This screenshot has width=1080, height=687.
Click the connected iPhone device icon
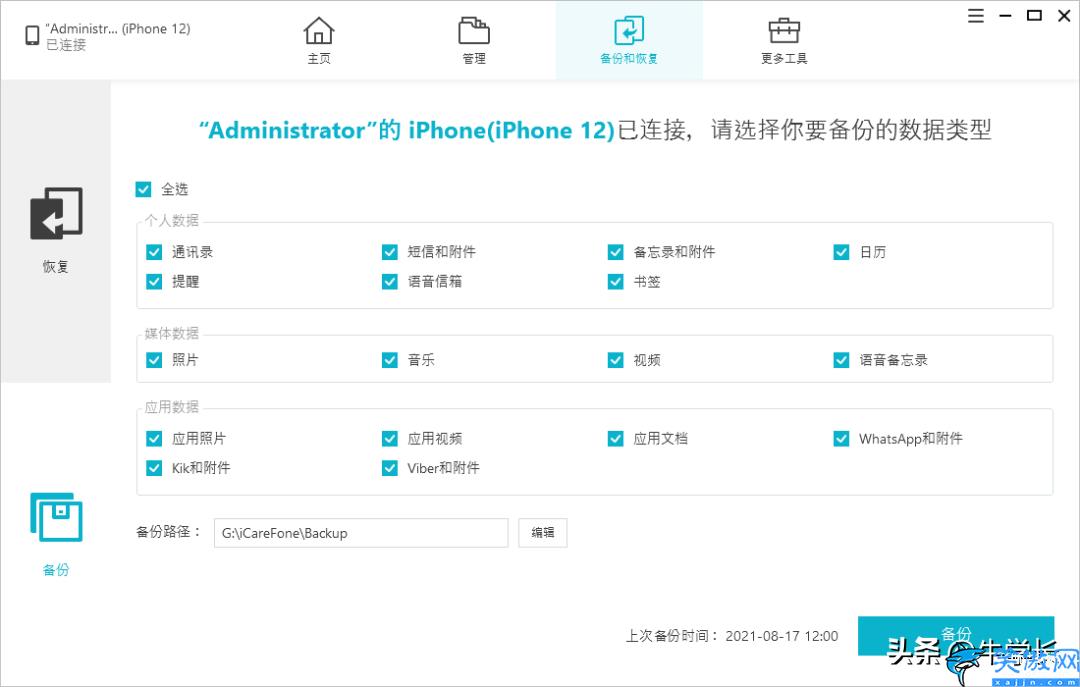pyautogui.click(x=32, y=35)
